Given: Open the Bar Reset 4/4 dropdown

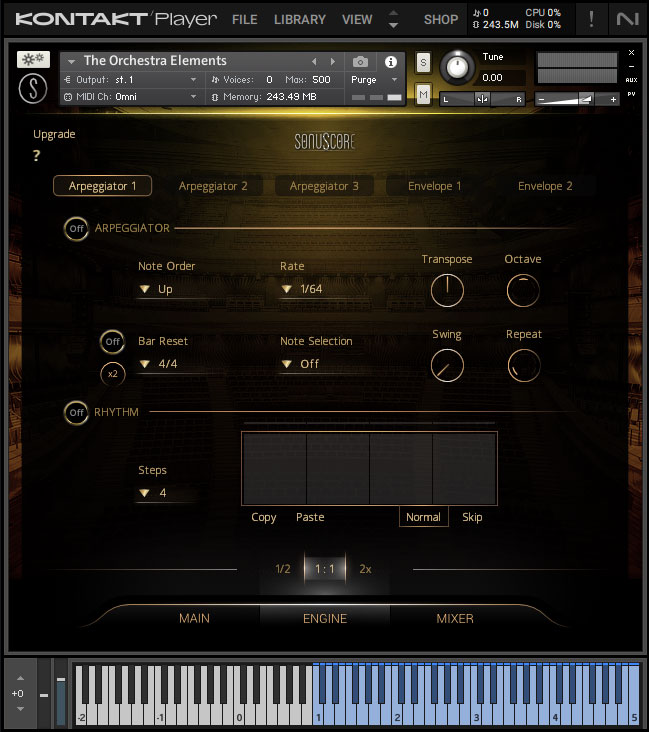Looking at the screenshot, I should click(173, 364).
